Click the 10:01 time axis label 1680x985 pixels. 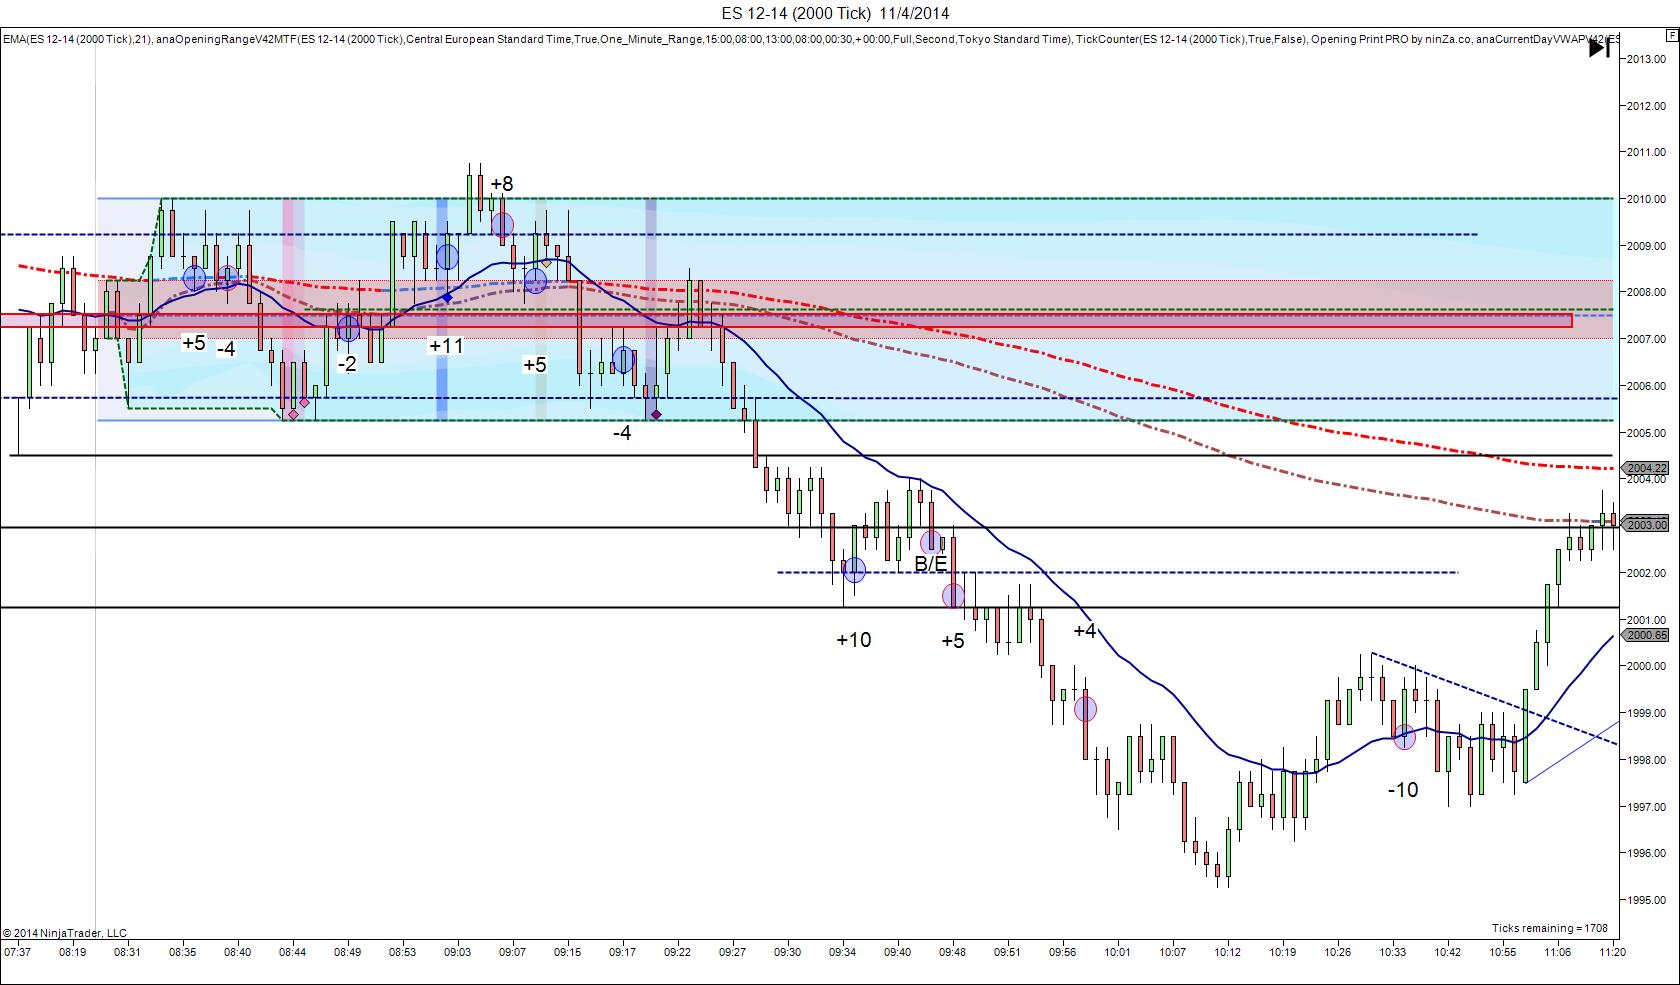click(x=1118, y=952)
